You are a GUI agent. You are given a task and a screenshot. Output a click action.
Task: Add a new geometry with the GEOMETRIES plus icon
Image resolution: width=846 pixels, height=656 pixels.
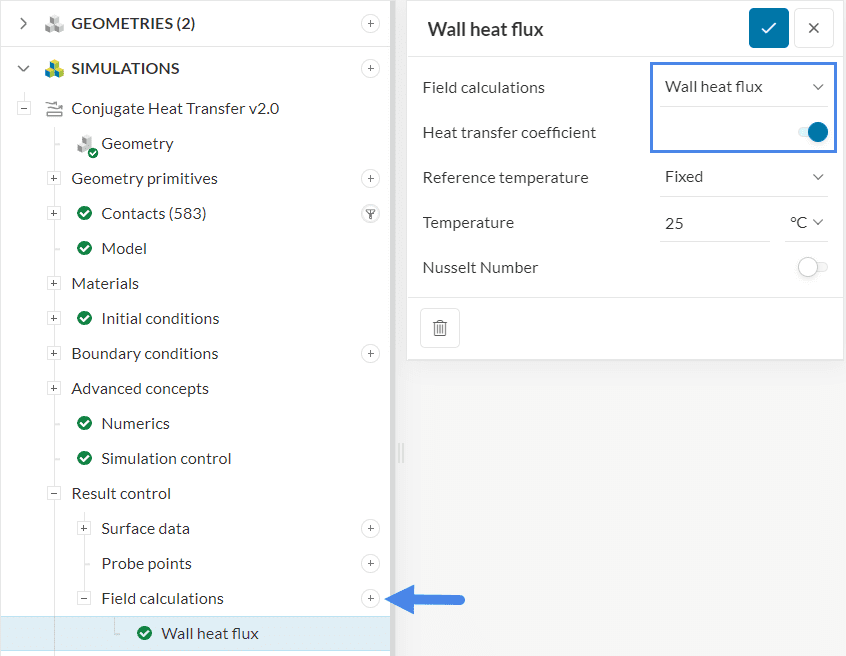click(370, 23)
